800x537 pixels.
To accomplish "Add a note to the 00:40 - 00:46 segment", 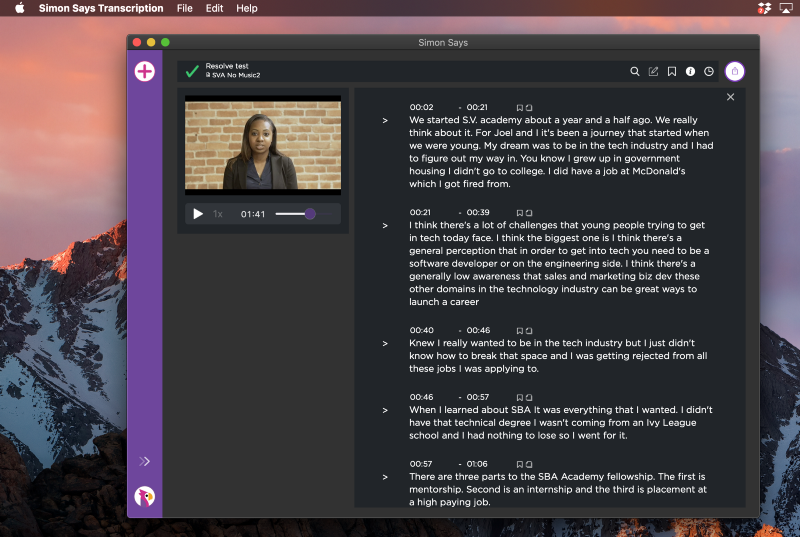I will pyautogui.click(x=529, y=330).
